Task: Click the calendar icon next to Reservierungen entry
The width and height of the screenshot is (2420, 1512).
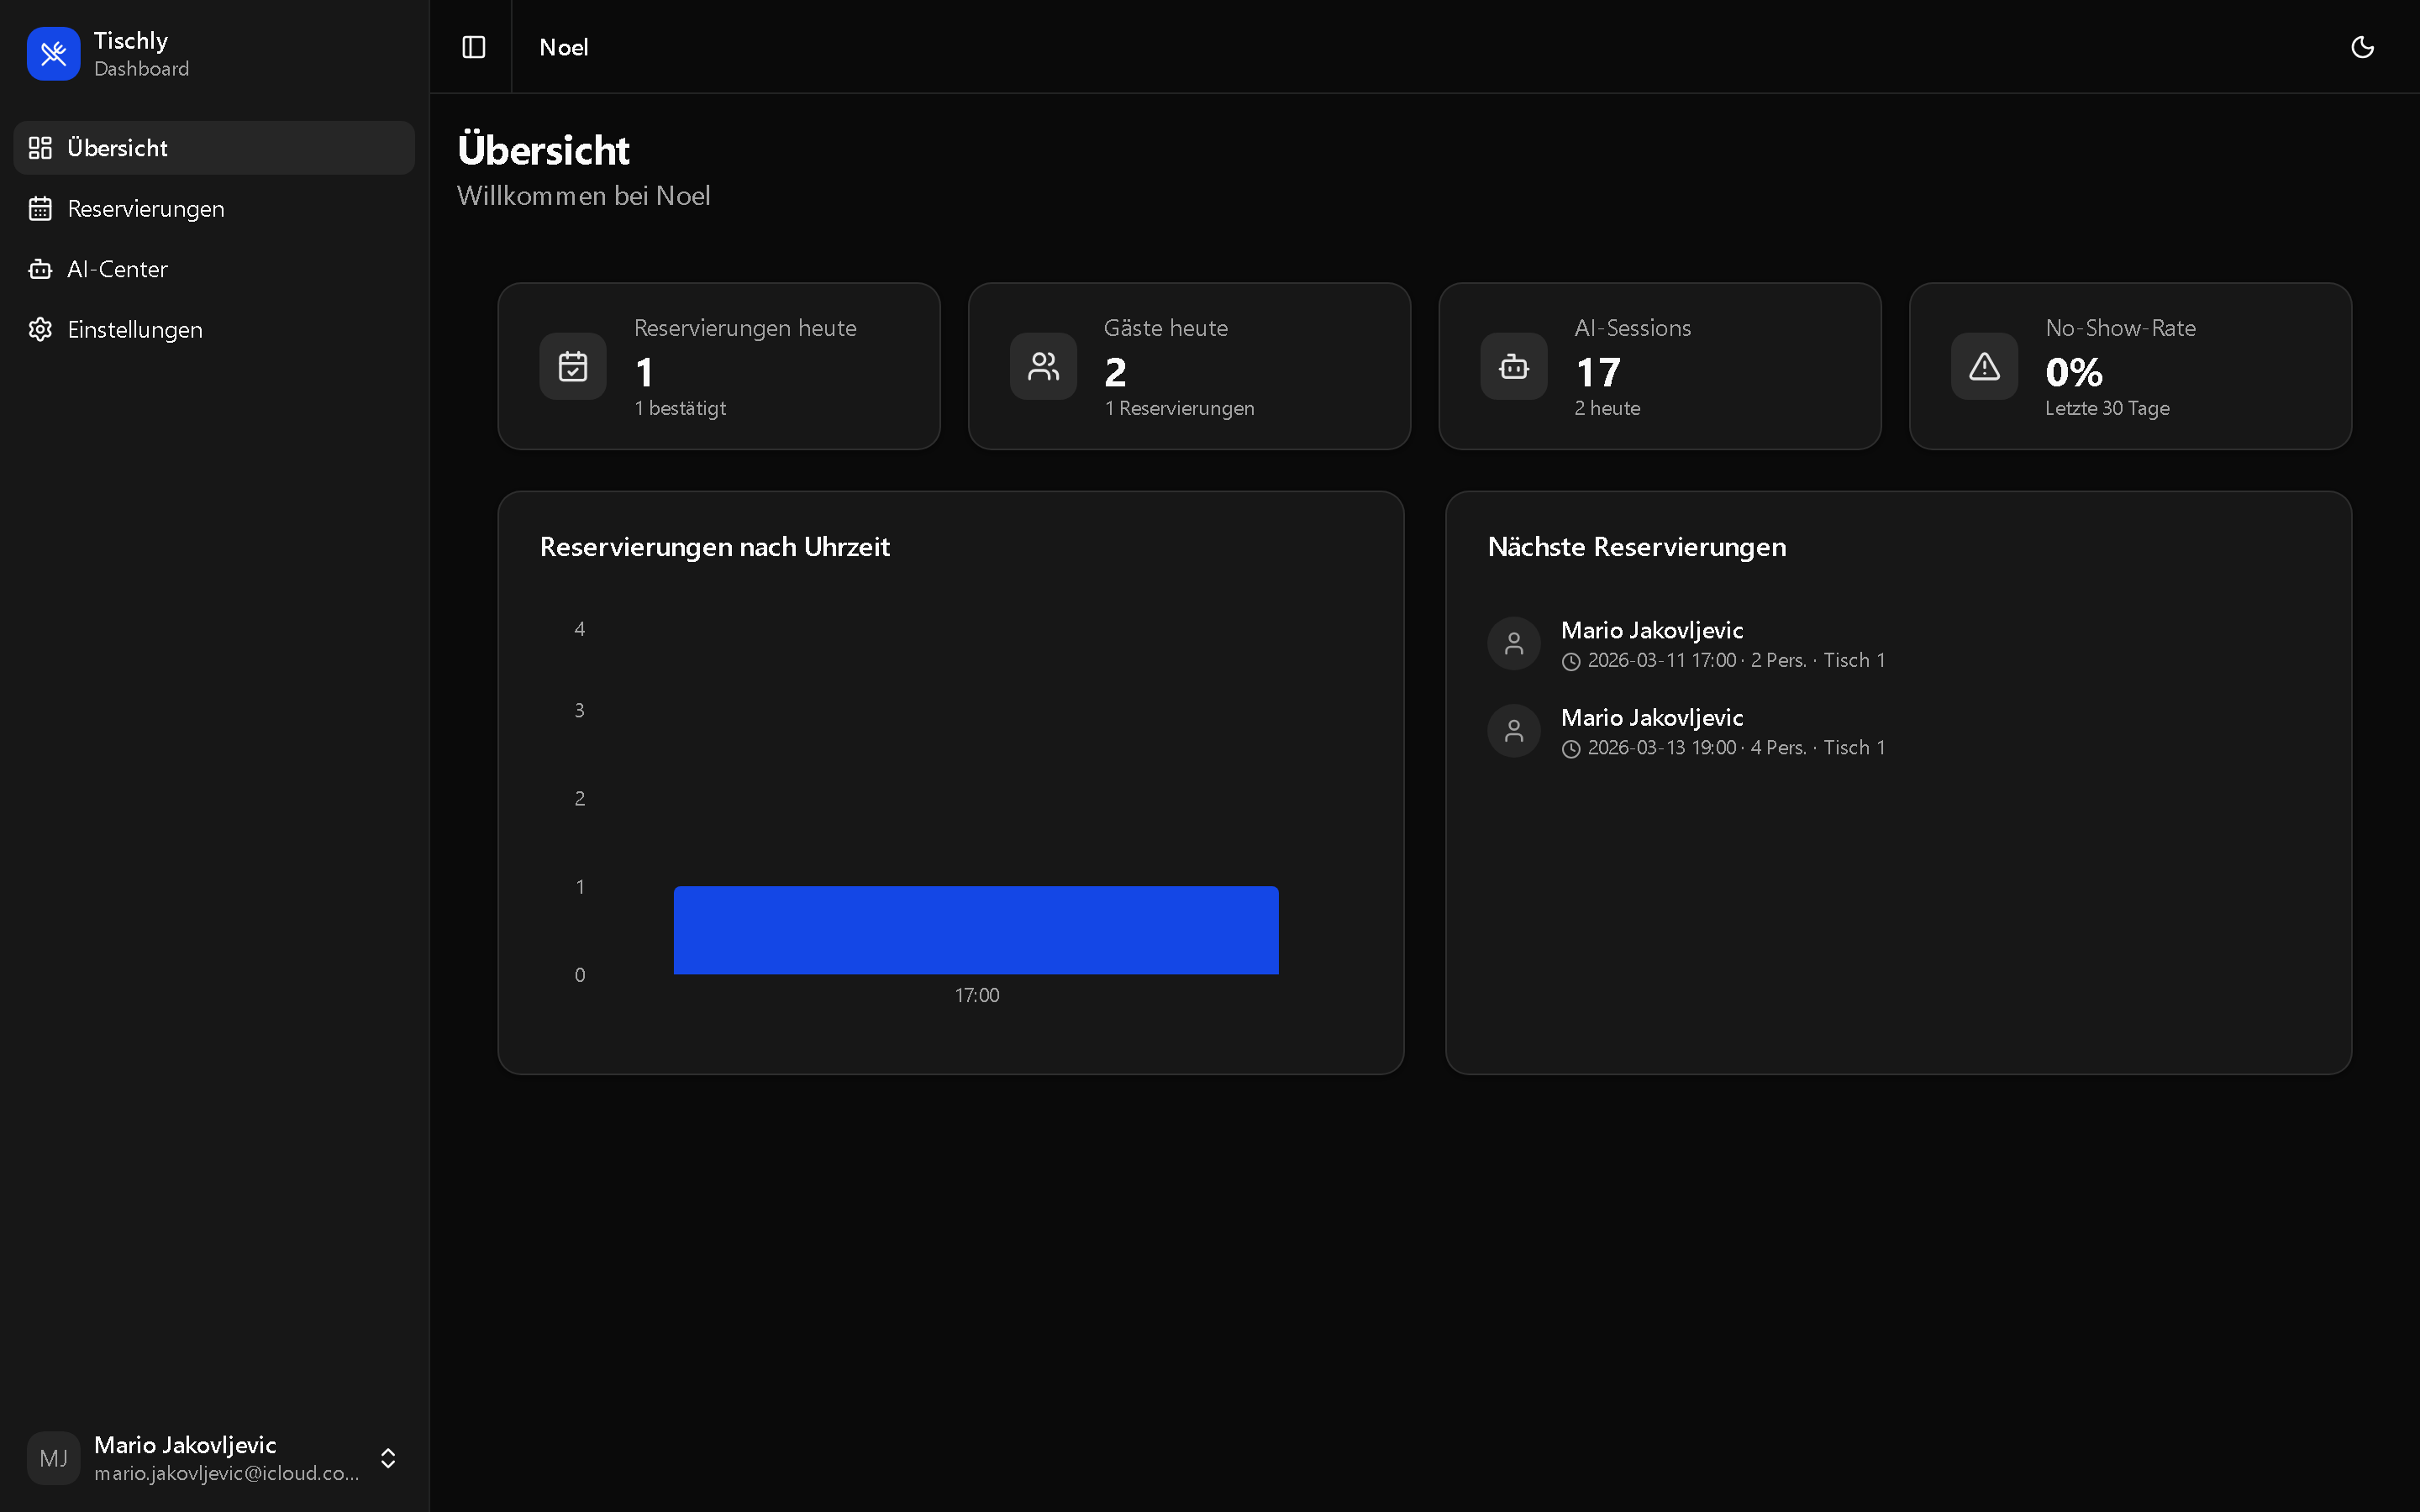Action: click(x=40, y=208)
